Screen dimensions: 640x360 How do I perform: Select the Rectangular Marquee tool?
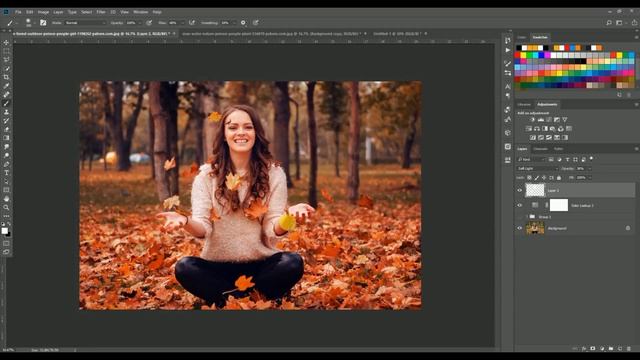coord(6,51)
